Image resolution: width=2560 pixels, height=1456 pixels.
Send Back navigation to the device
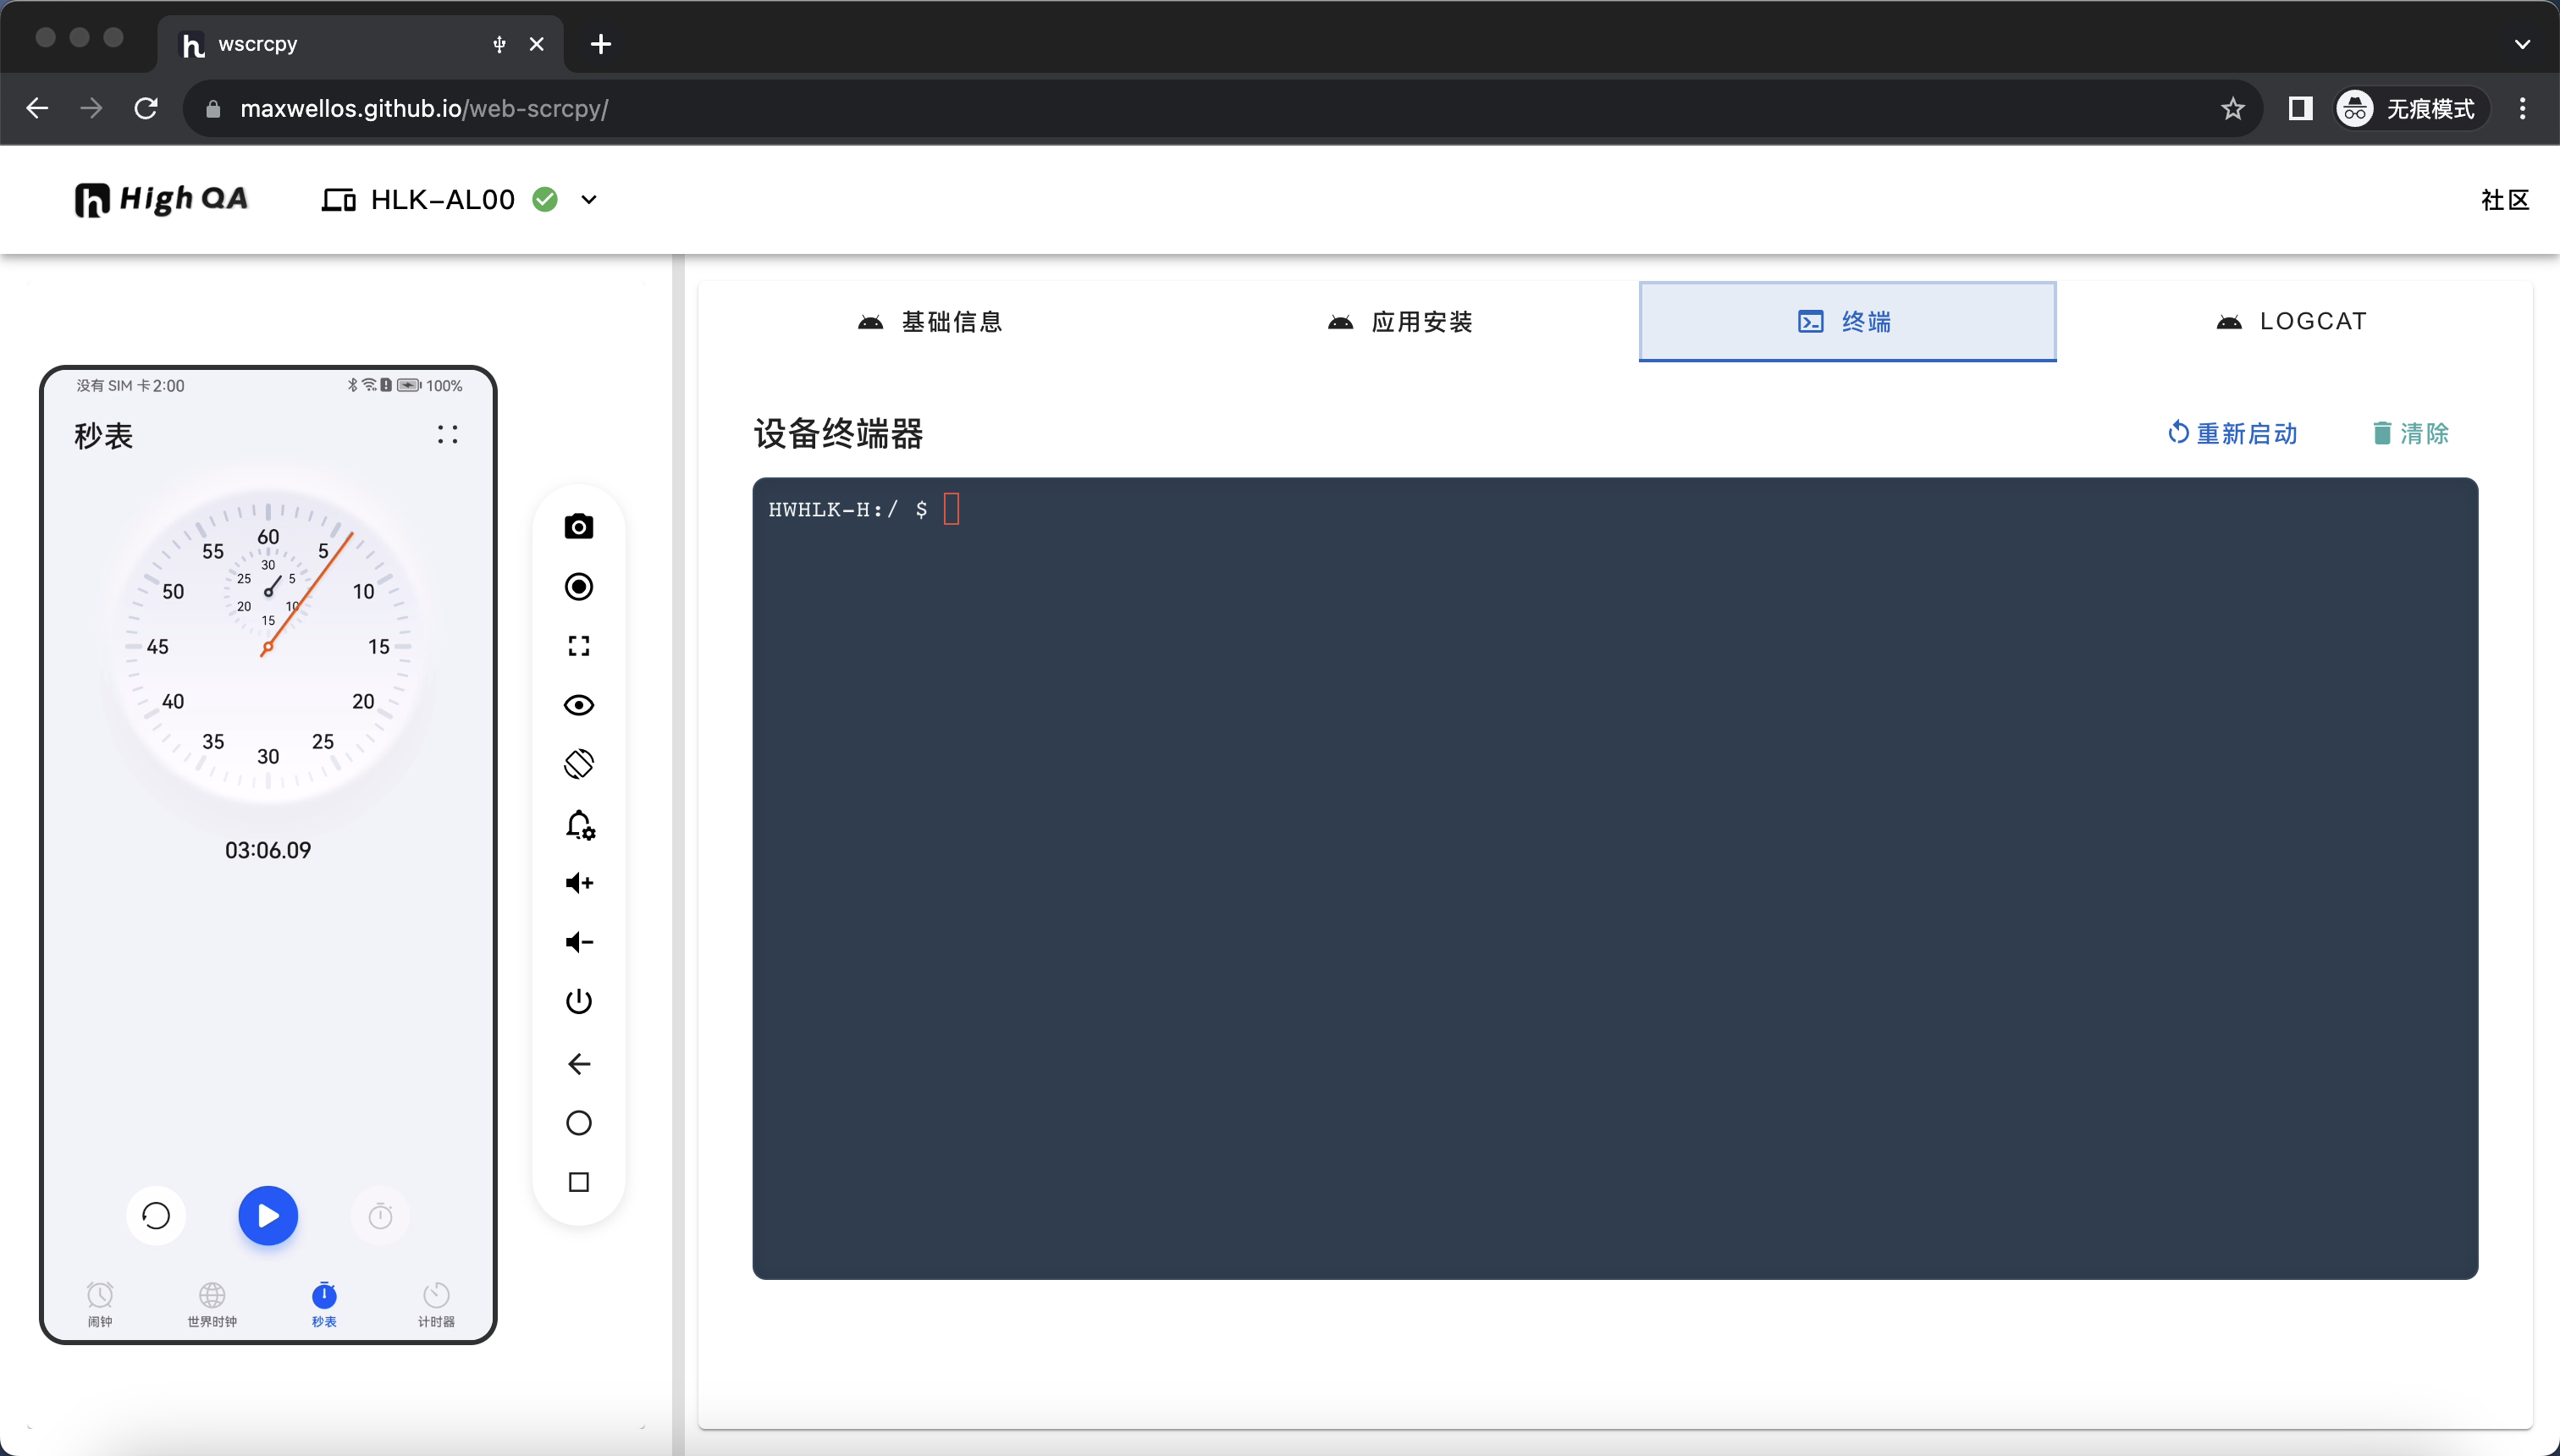580,1063
